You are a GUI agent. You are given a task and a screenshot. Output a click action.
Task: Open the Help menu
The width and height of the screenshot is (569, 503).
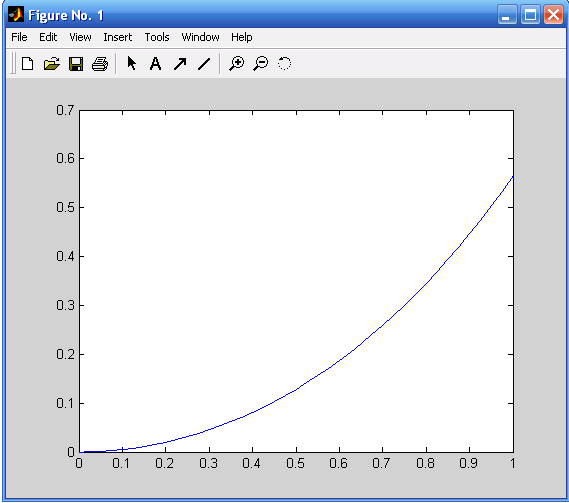(242, 37)
